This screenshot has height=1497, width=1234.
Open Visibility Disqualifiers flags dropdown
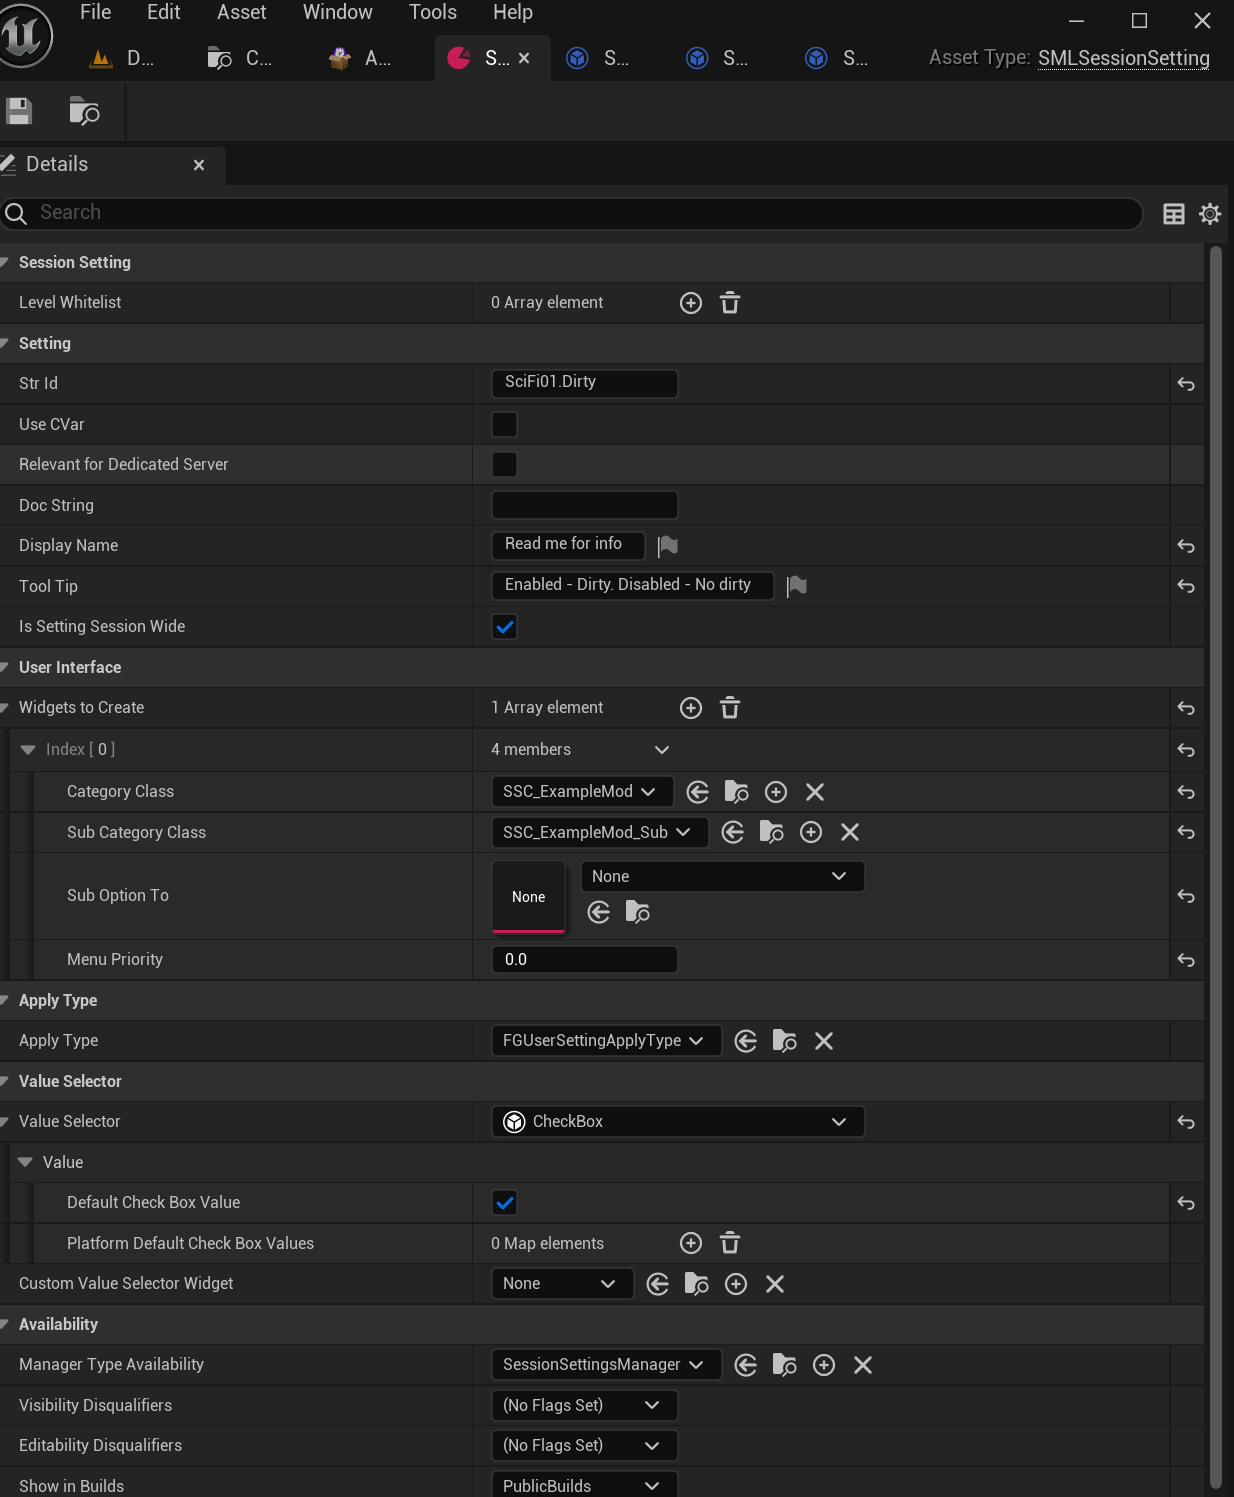(x=584, y=1405)
